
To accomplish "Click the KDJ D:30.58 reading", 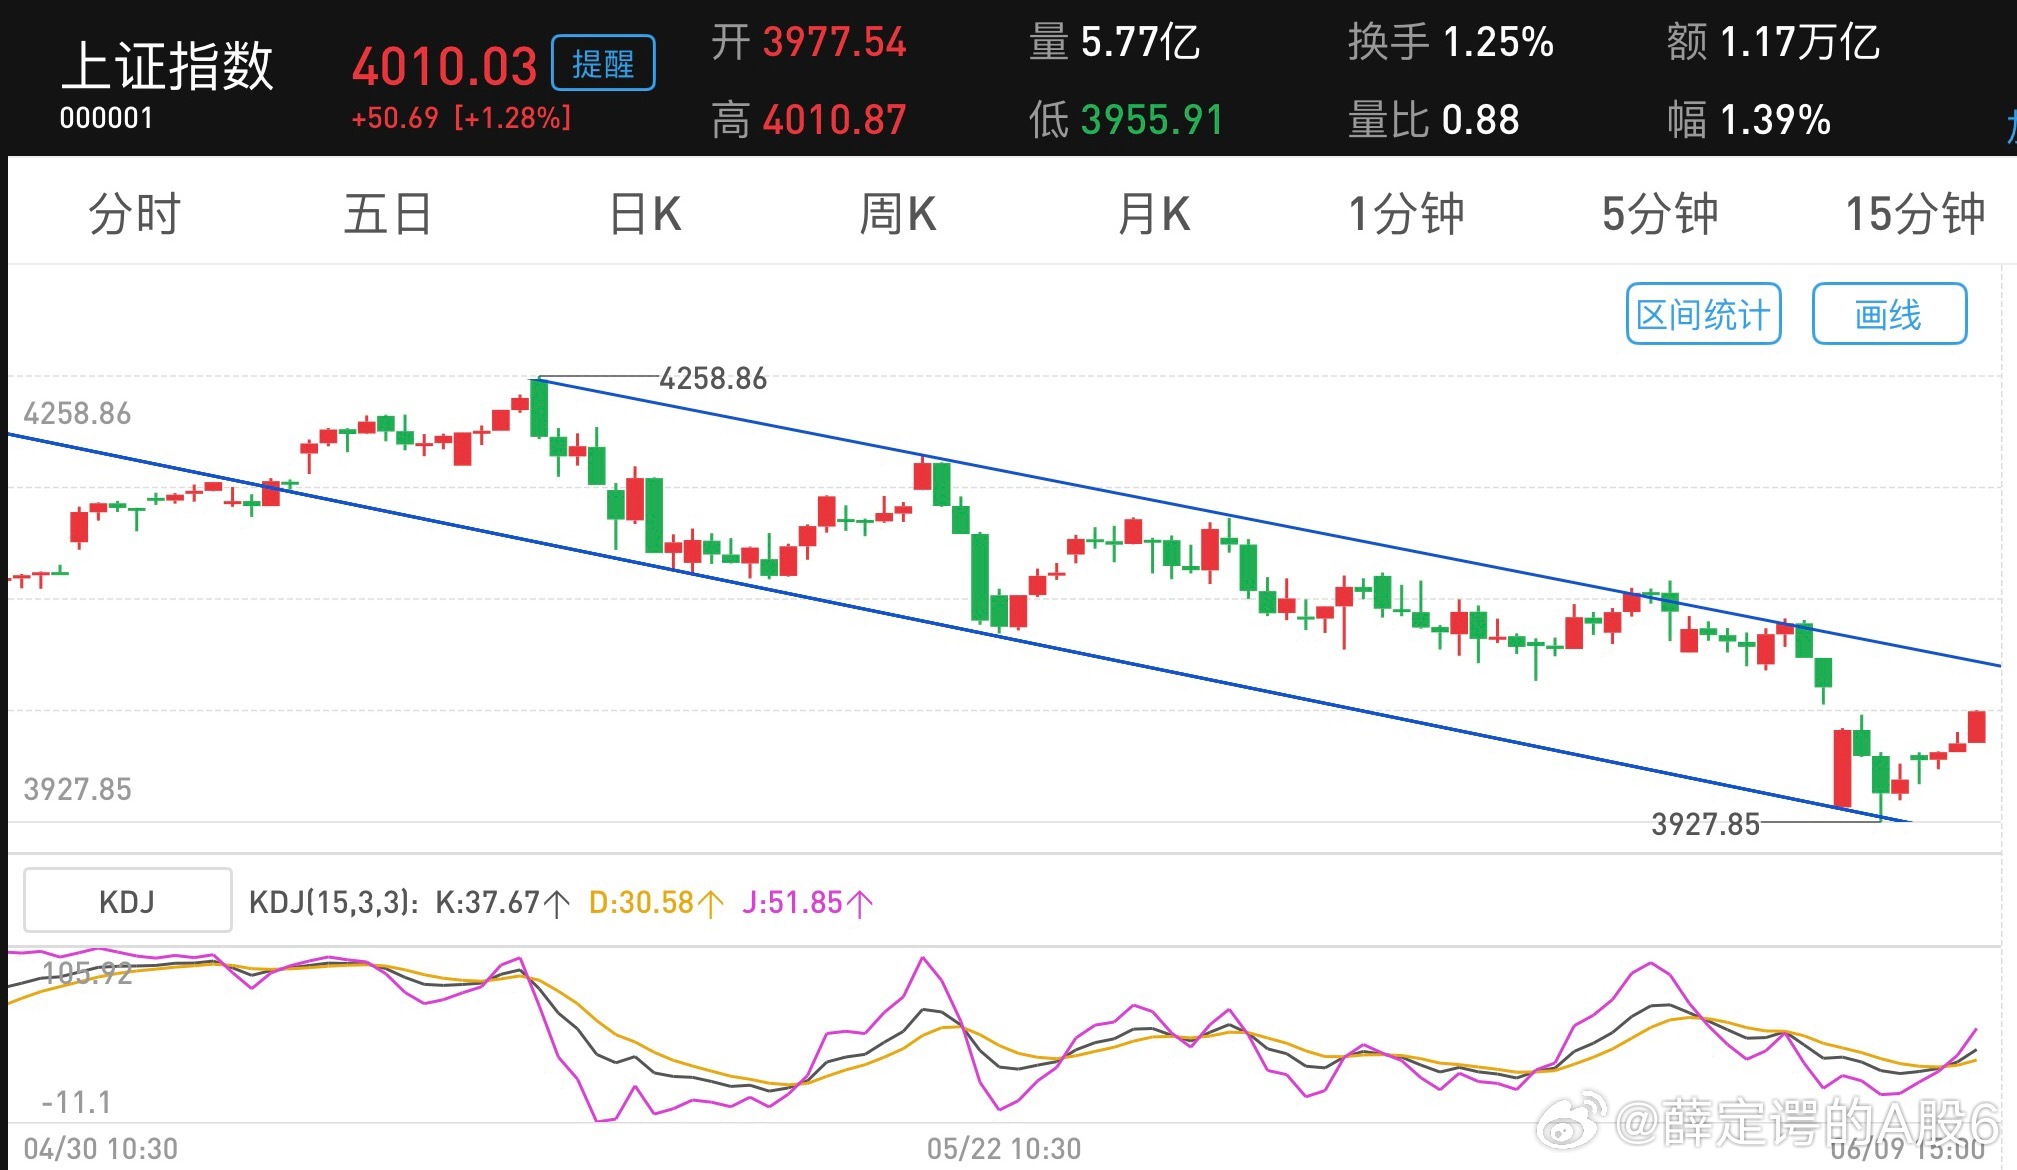I will coord(655,902).
